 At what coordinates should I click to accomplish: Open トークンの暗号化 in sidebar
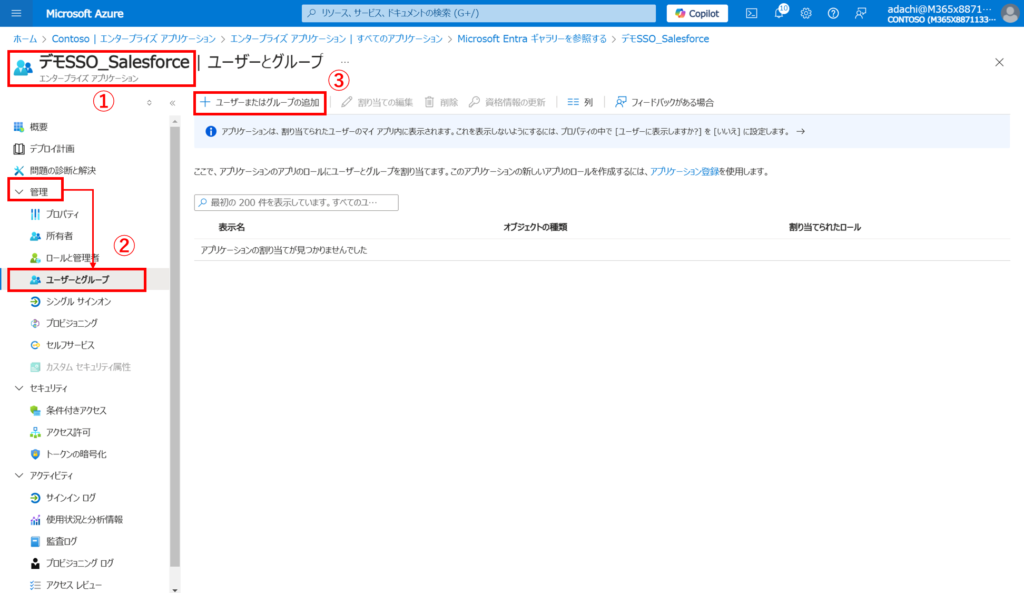pyautogui.click(x=76, y=454)
